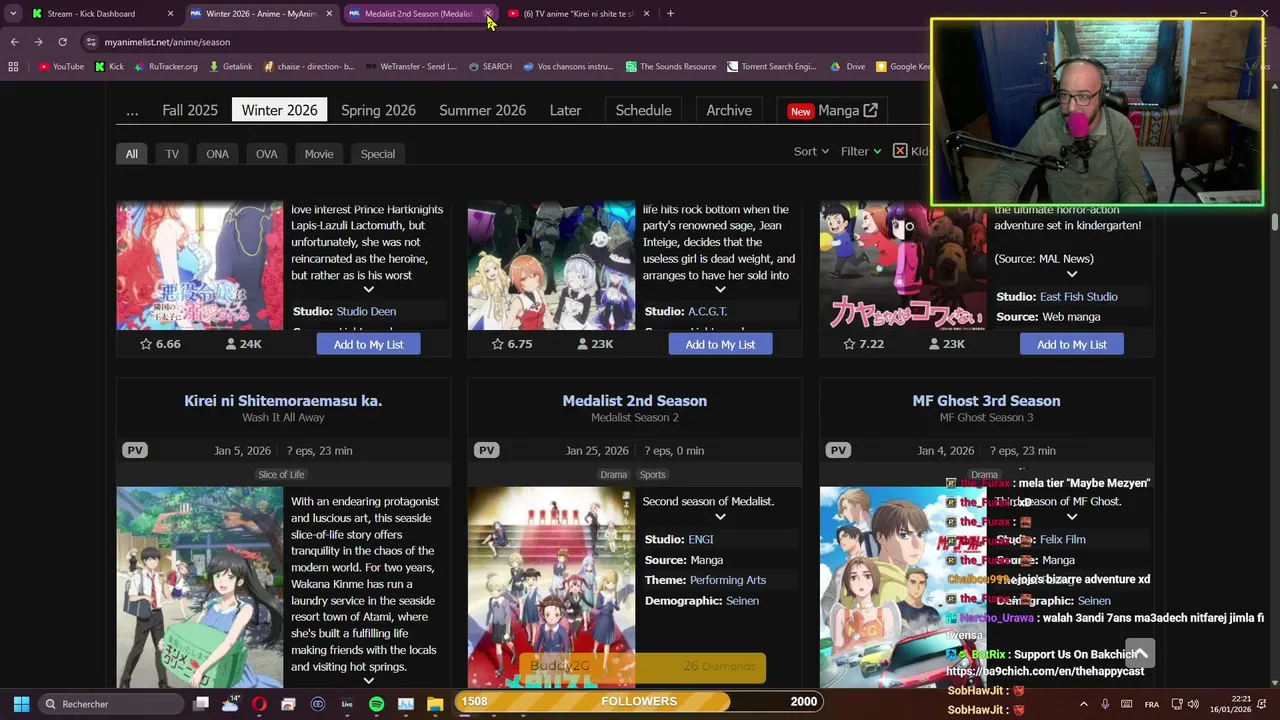Open the Archive tab
The width and height of the screenshot is (1280, 720).
click(729, 110)
